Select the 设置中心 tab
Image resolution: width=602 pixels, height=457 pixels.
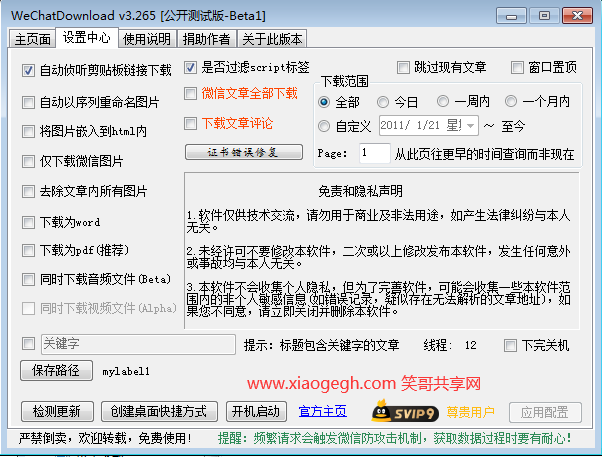(87, 38)
